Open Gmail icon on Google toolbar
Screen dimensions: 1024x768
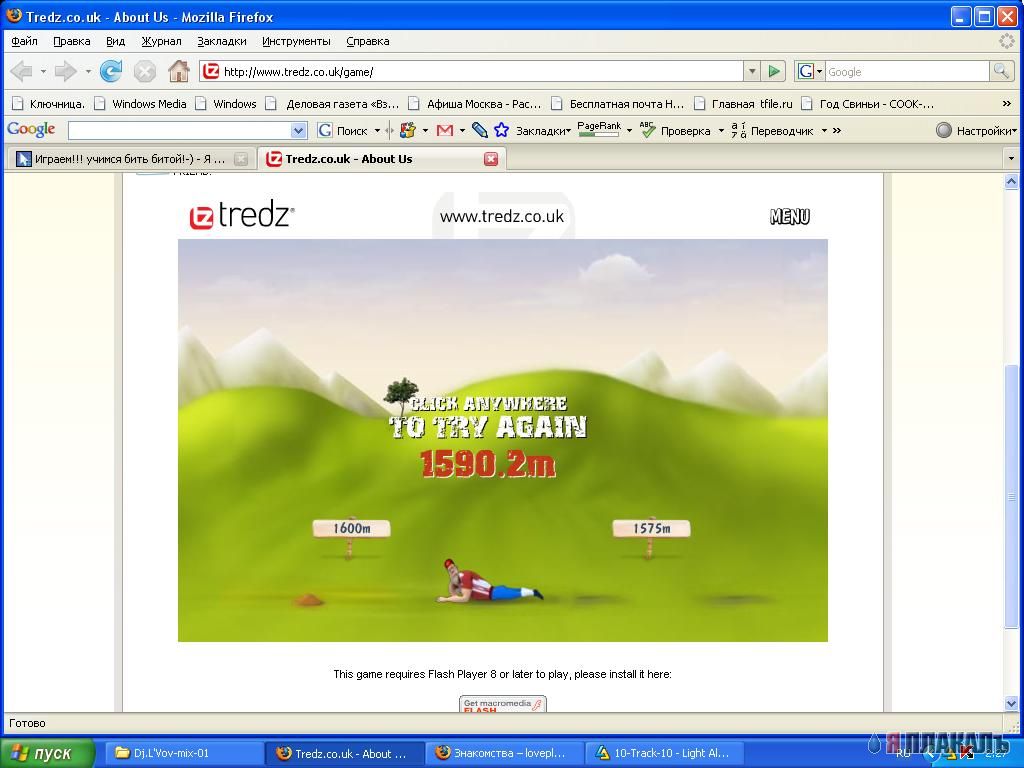(445, 131)
